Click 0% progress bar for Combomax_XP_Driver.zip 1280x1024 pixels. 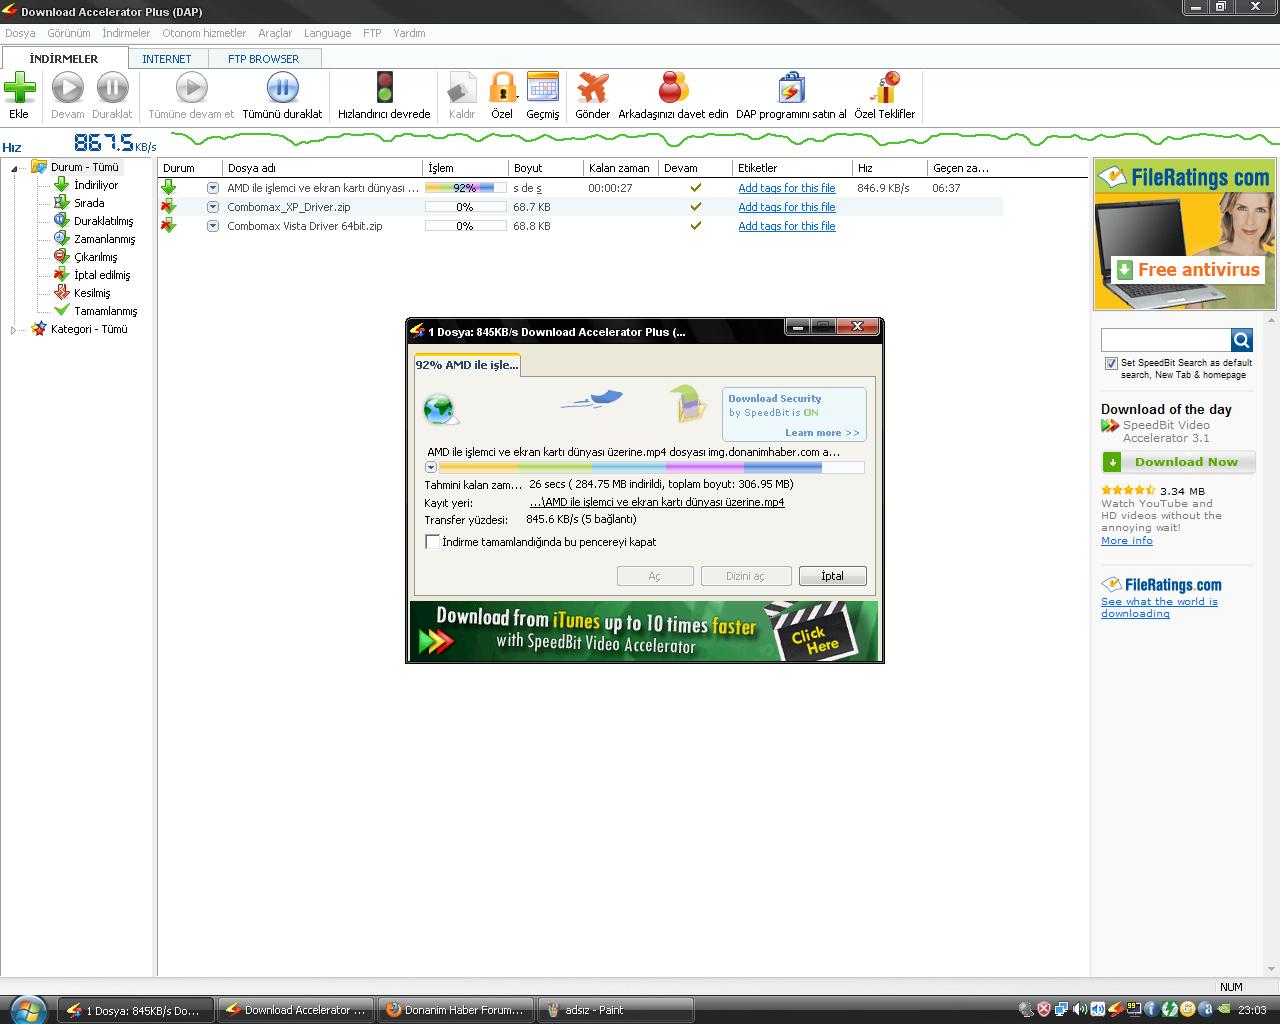coord(465,207)
